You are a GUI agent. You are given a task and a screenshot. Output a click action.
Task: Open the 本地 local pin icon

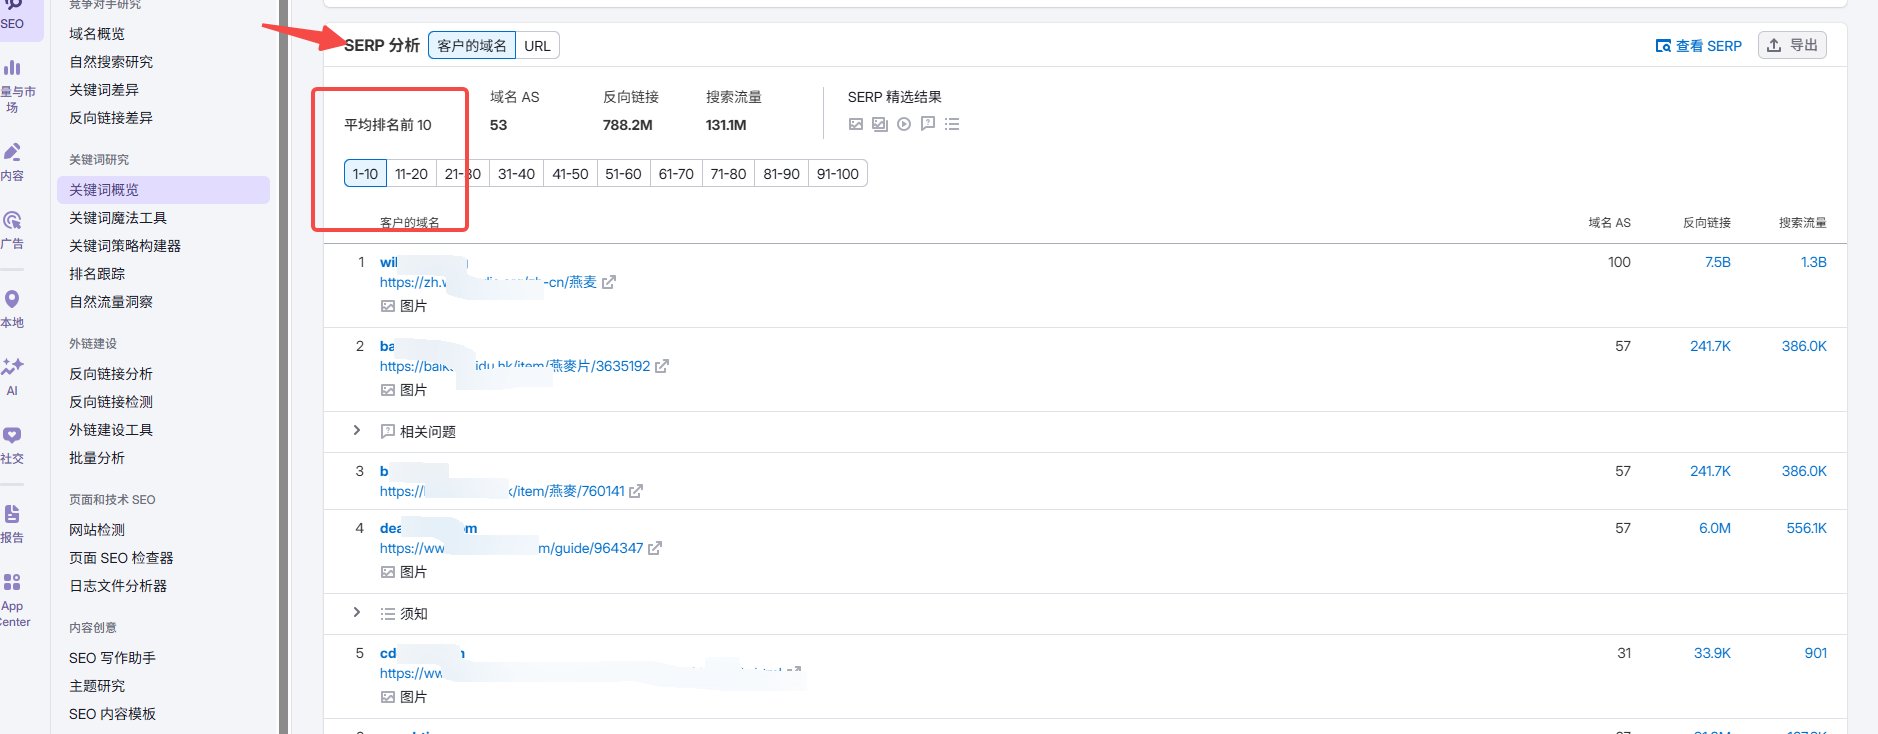point(12,299)
